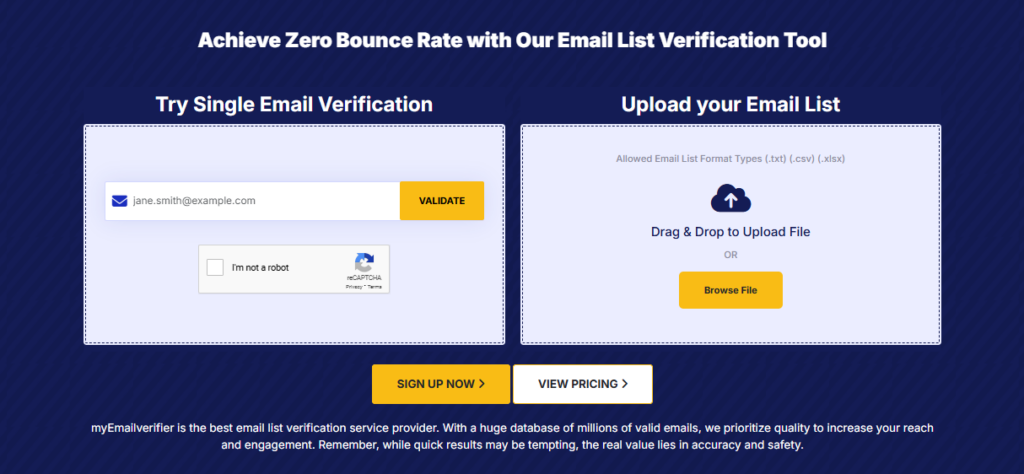Click the cloud upload icon
This screenshot has height=474, width=1024.
(x=730, y=200)
